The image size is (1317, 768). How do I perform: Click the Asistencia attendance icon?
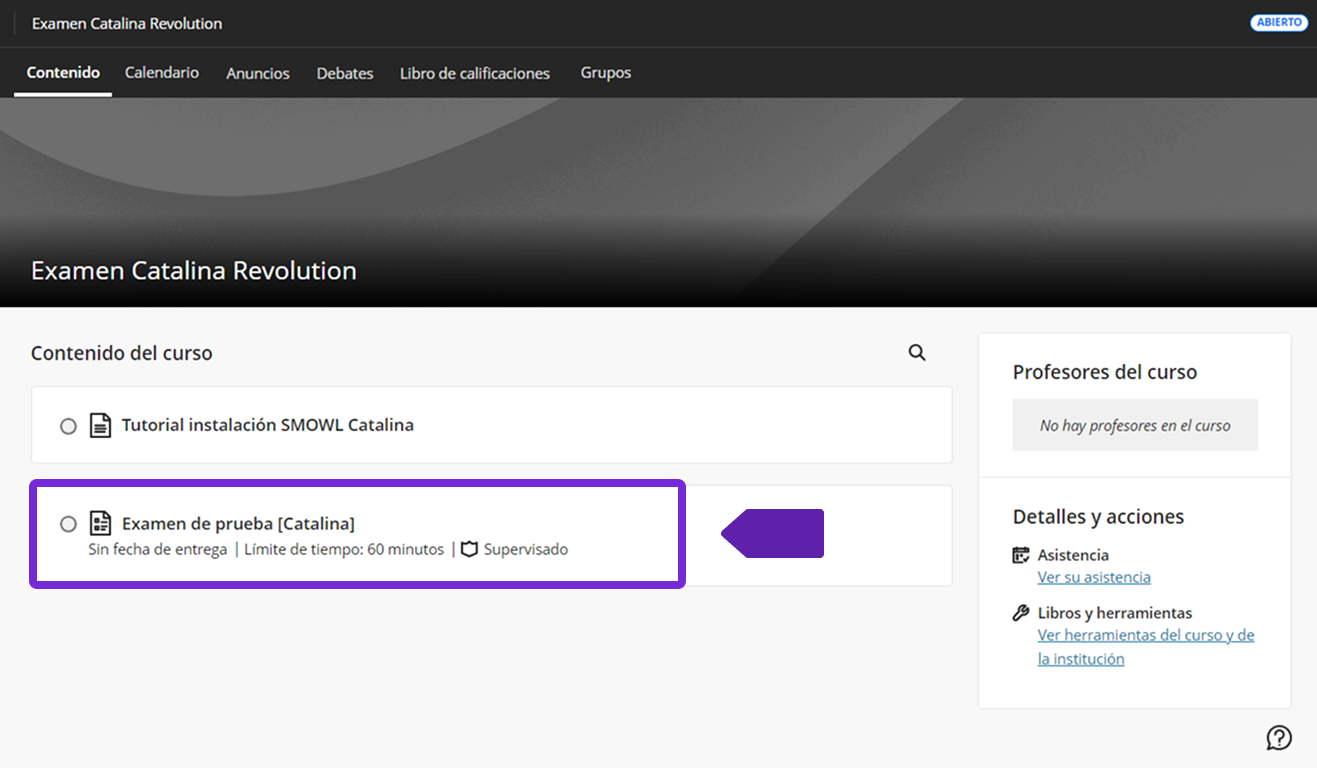click(x=1021, y=555)
